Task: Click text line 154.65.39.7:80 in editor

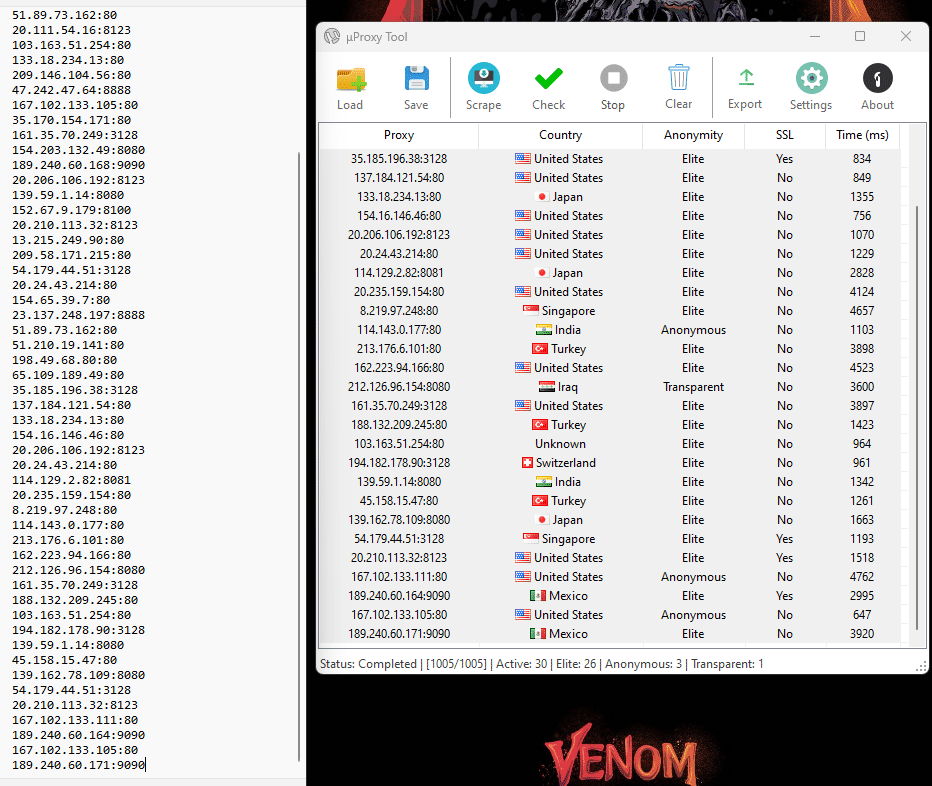Action: pyautogui.click(x=61, y=300)
